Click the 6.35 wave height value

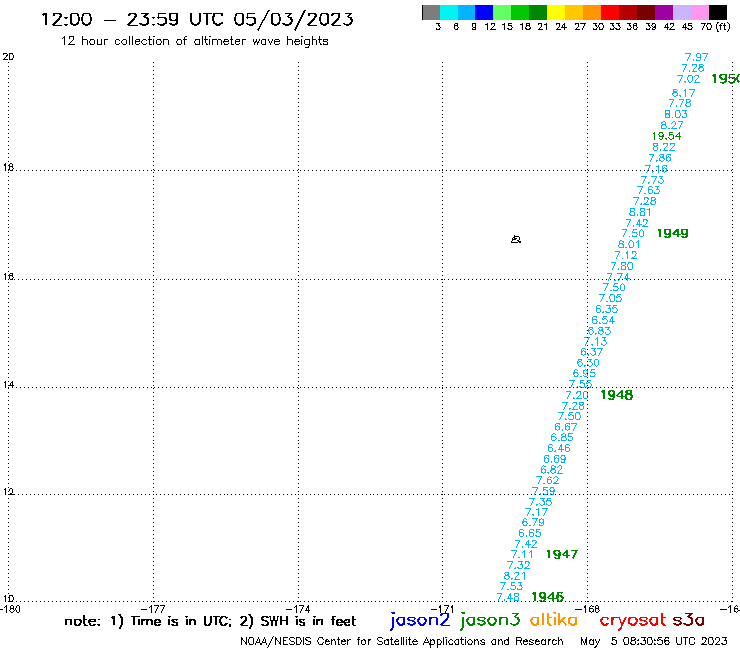[606, 309]
